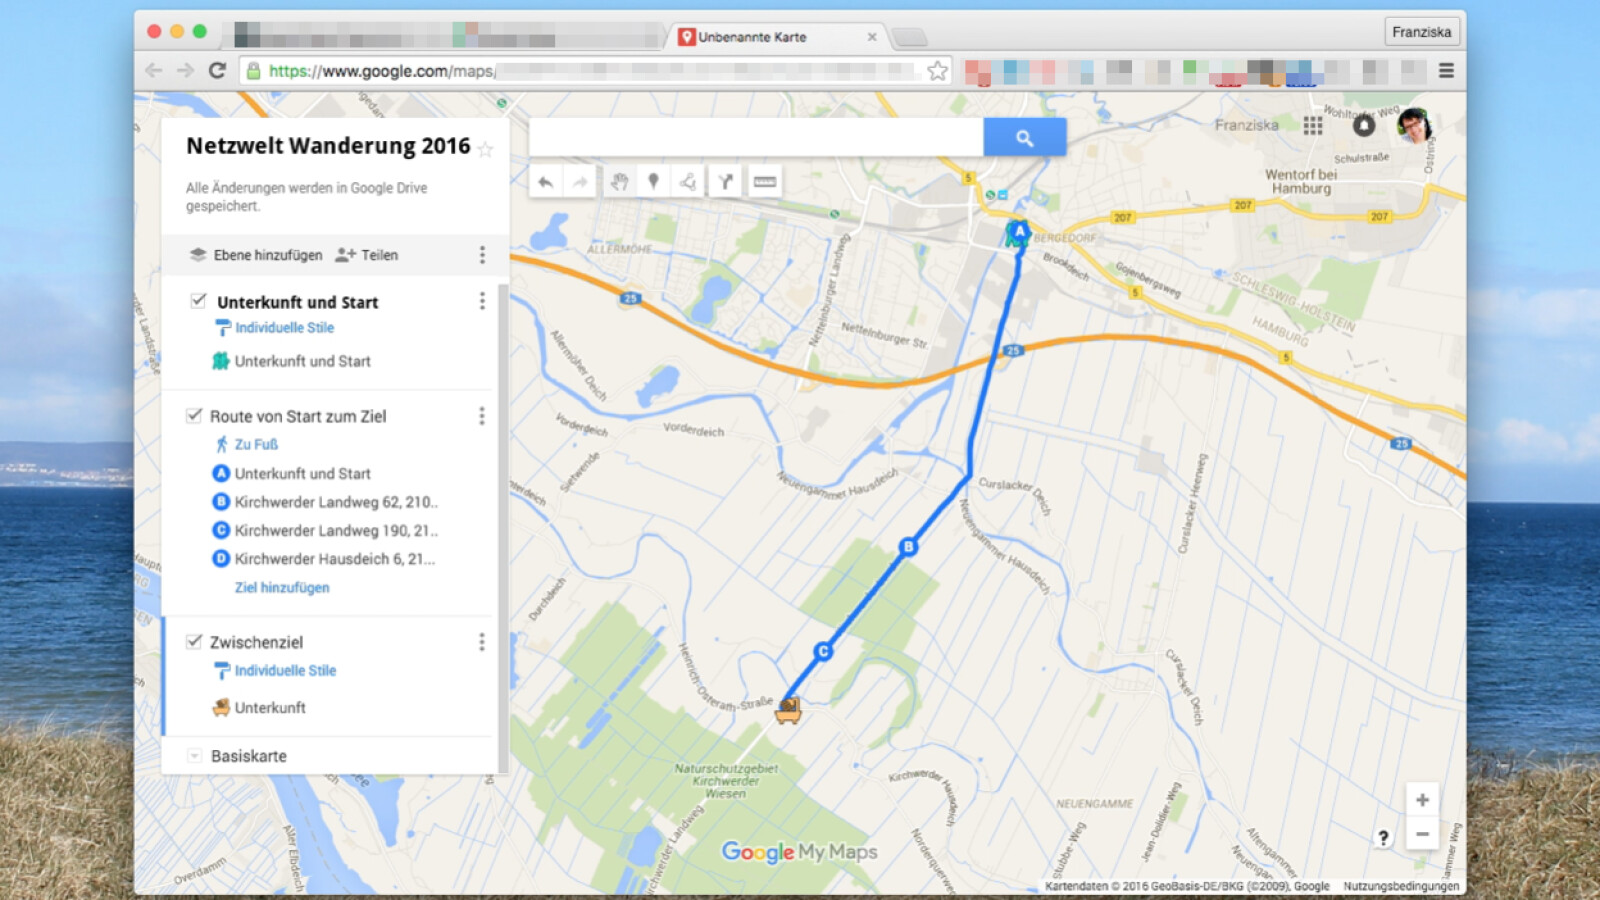Open Route von Start zum Ziel options
The image size is (1600, 900).
tap(482, 416)
